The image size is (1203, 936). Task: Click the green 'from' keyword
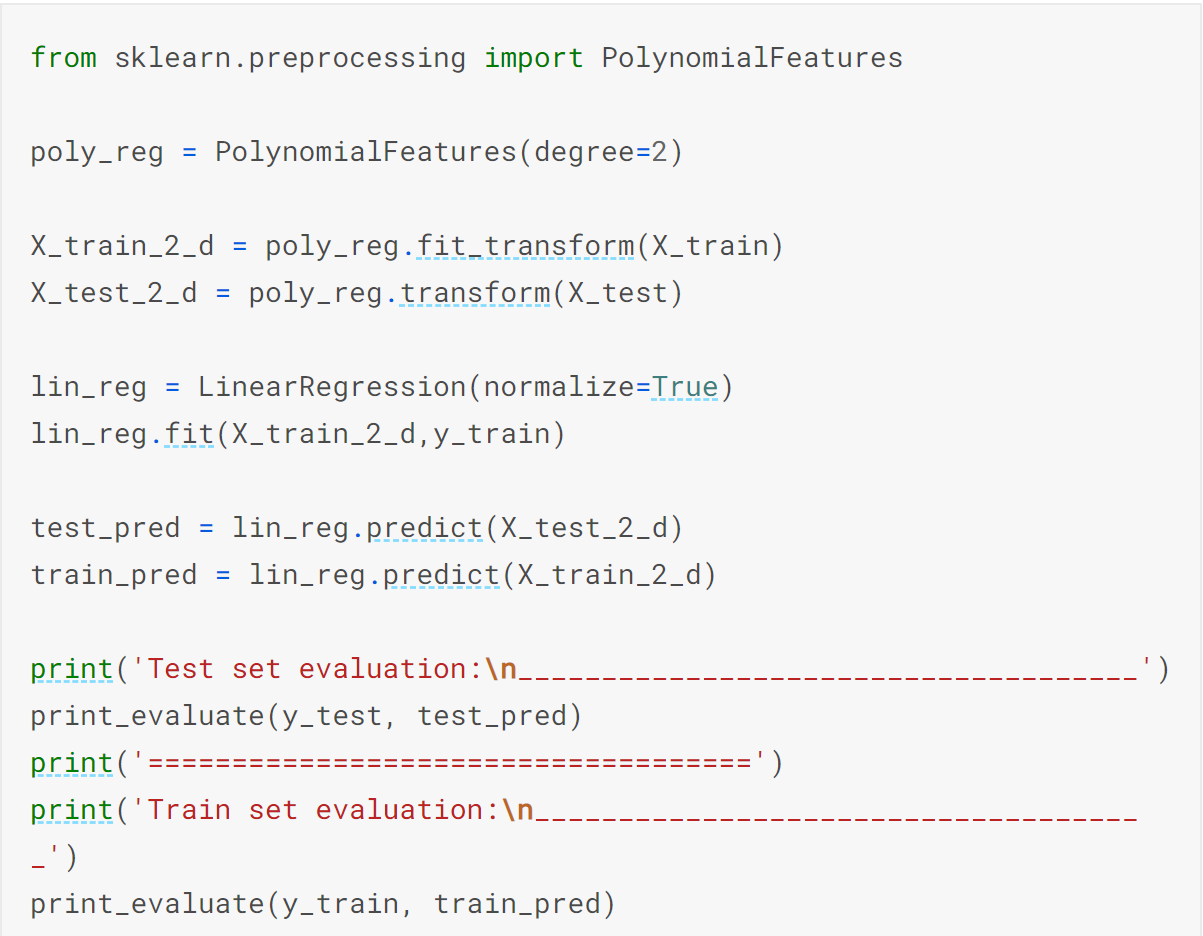[64, 58]
